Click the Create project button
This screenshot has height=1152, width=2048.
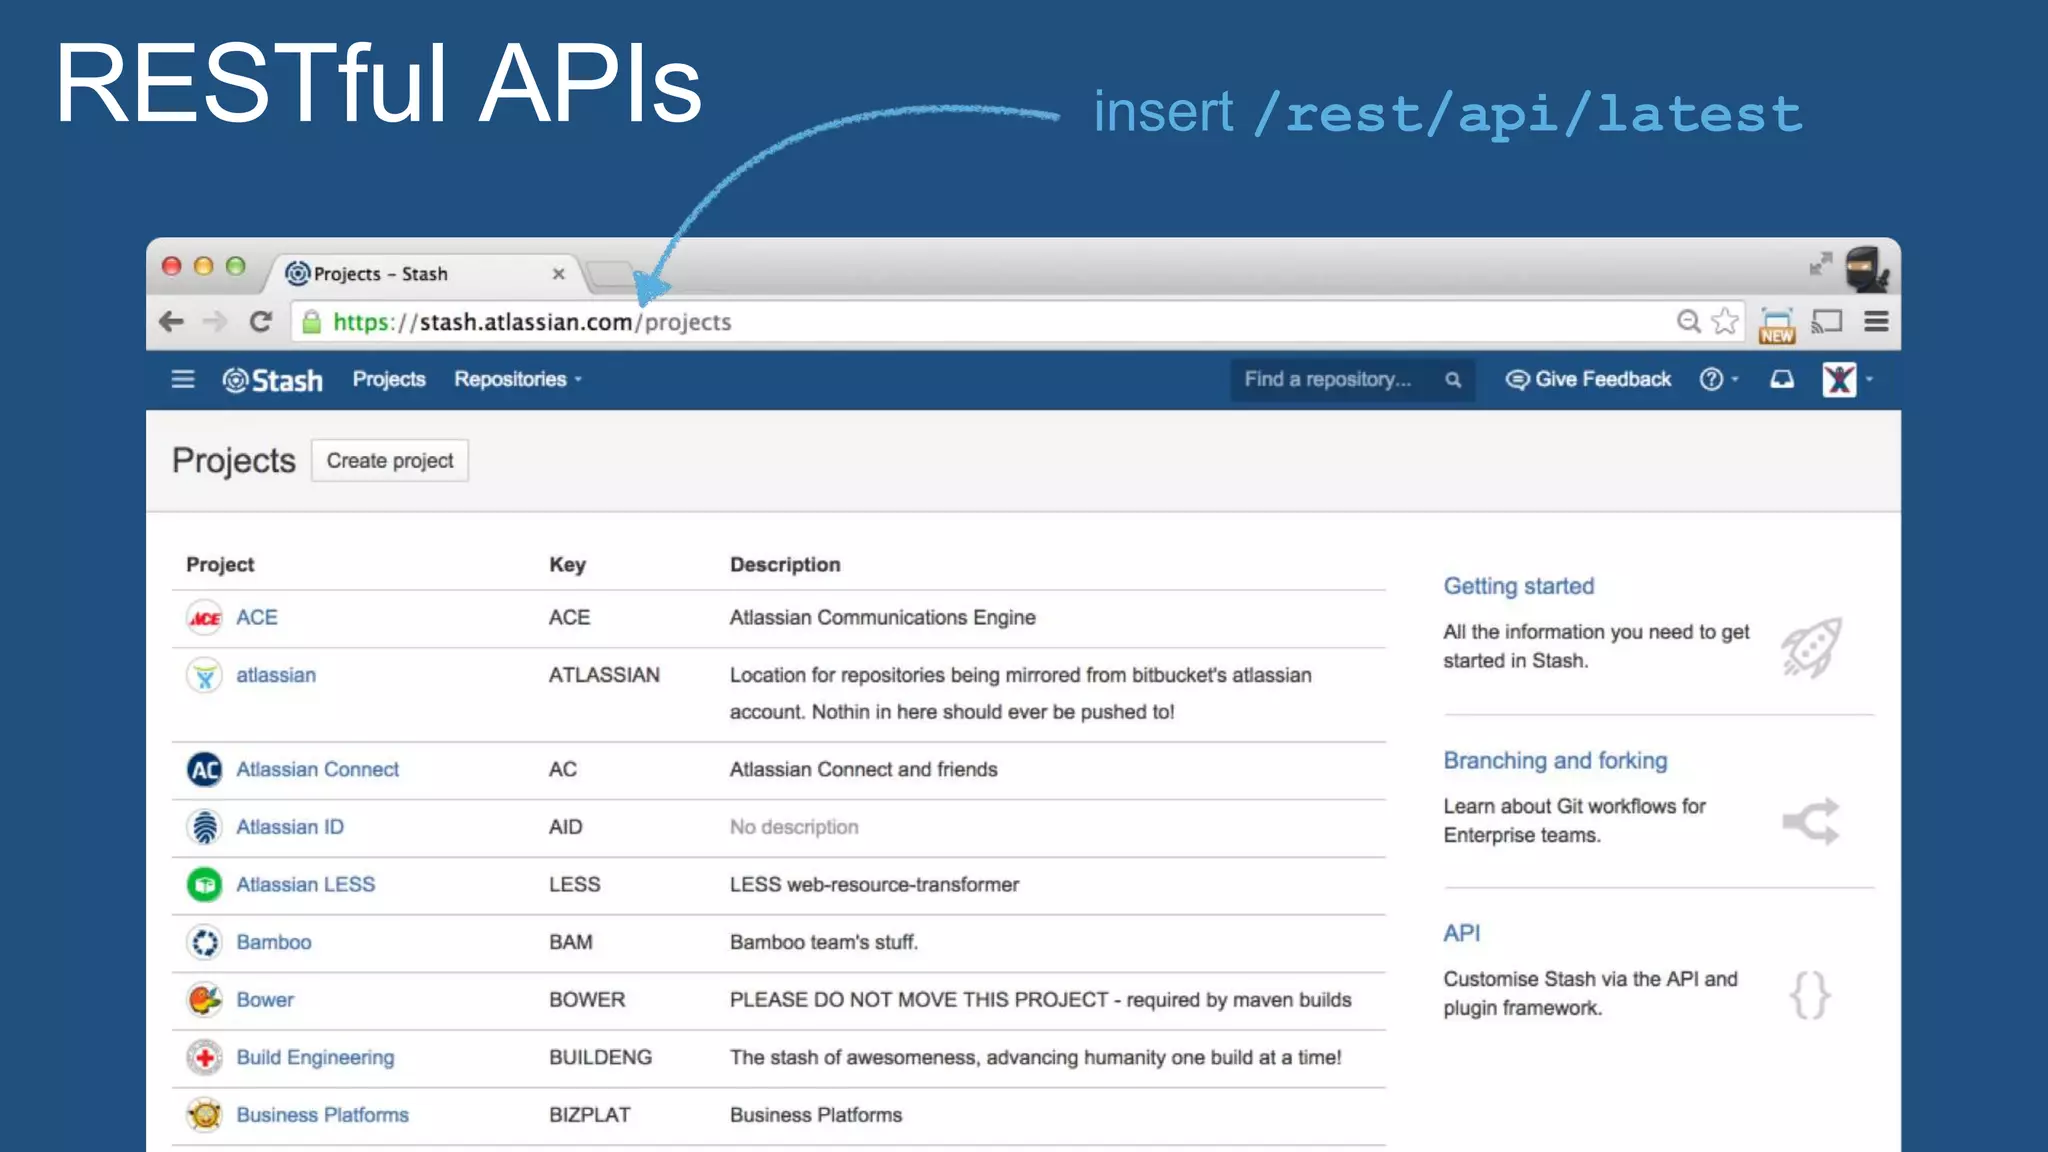(x=390, y=461)
